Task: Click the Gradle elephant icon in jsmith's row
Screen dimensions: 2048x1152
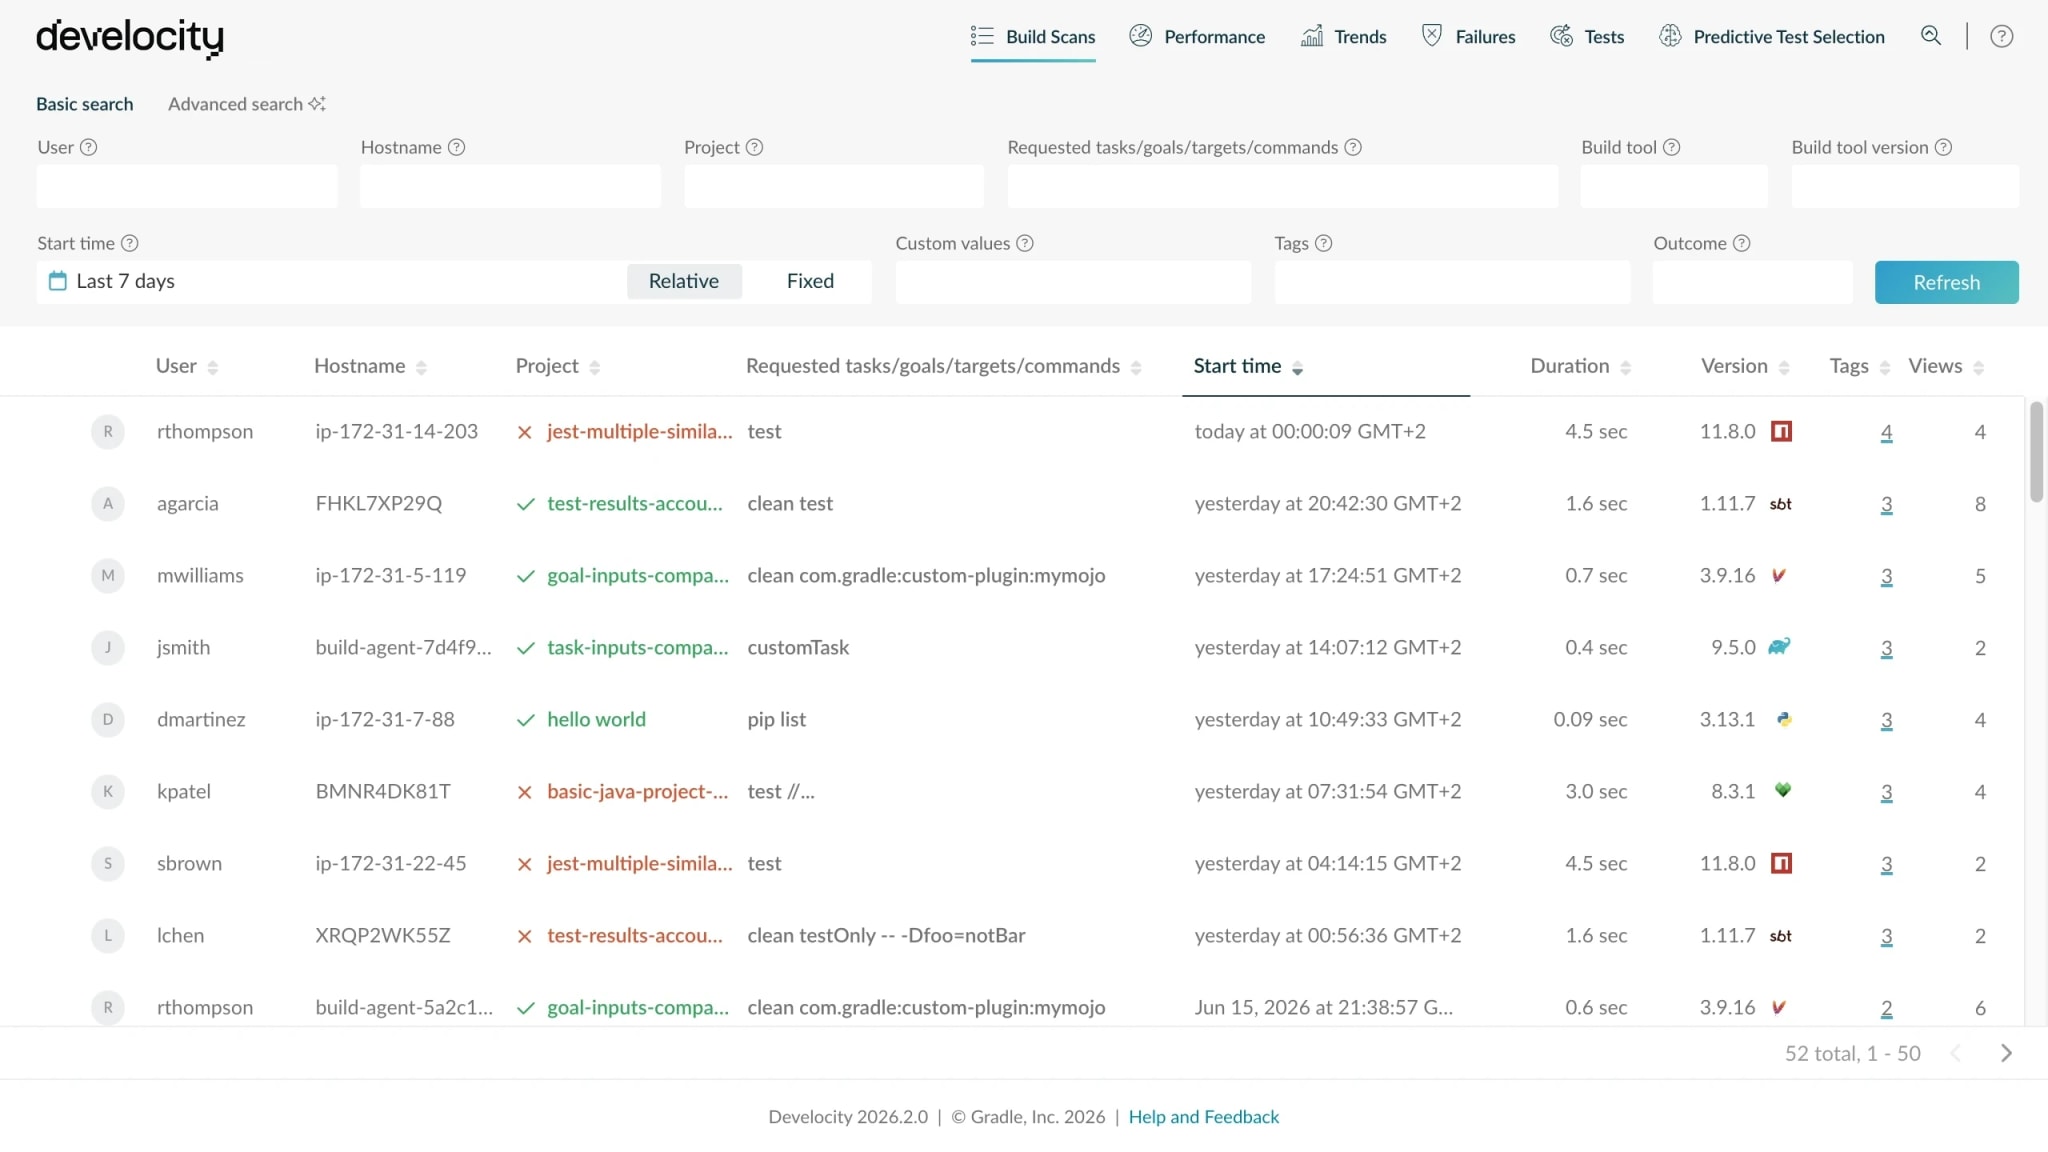Action: tap(1779, 647)
